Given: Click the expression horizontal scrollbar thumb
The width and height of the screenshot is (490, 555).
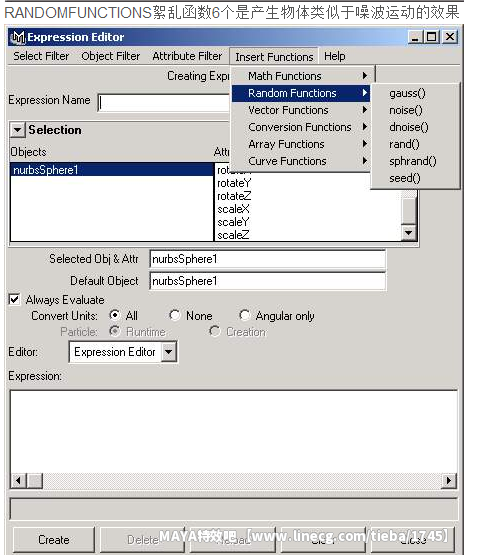Looking at the screenshot, I should 35,481.
